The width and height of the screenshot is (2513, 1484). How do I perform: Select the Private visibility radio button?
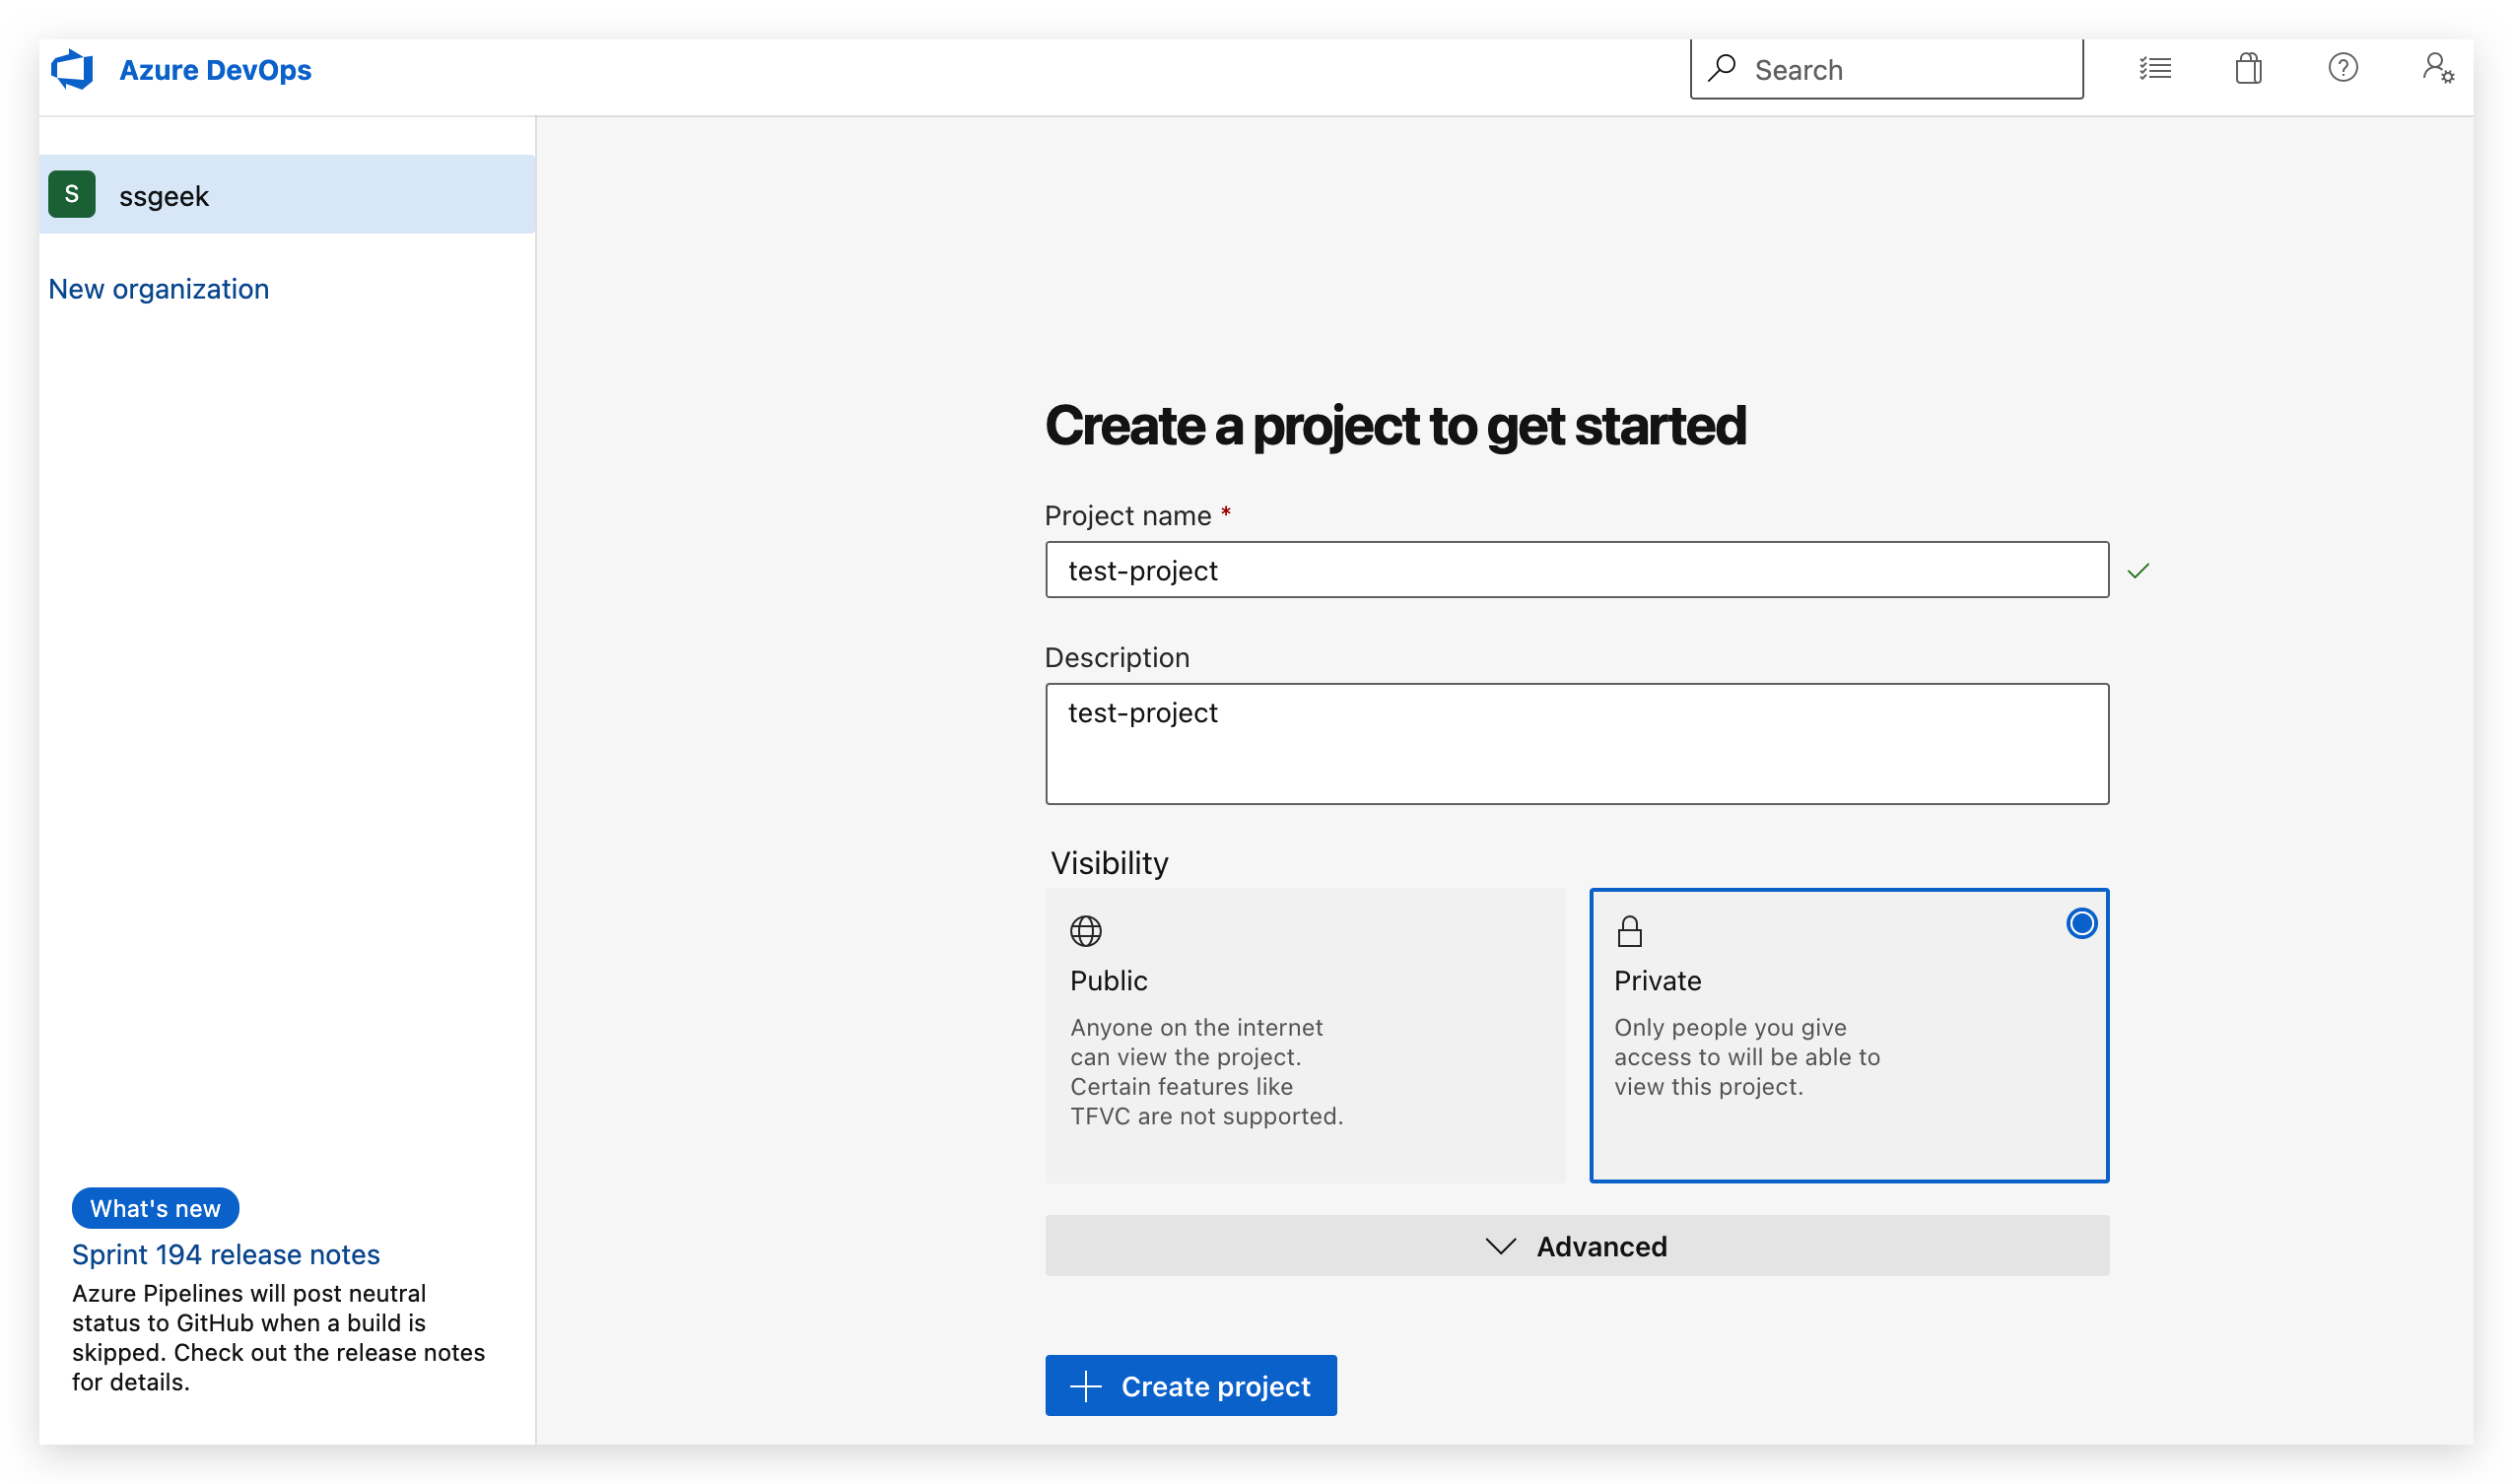(2080, 923)
